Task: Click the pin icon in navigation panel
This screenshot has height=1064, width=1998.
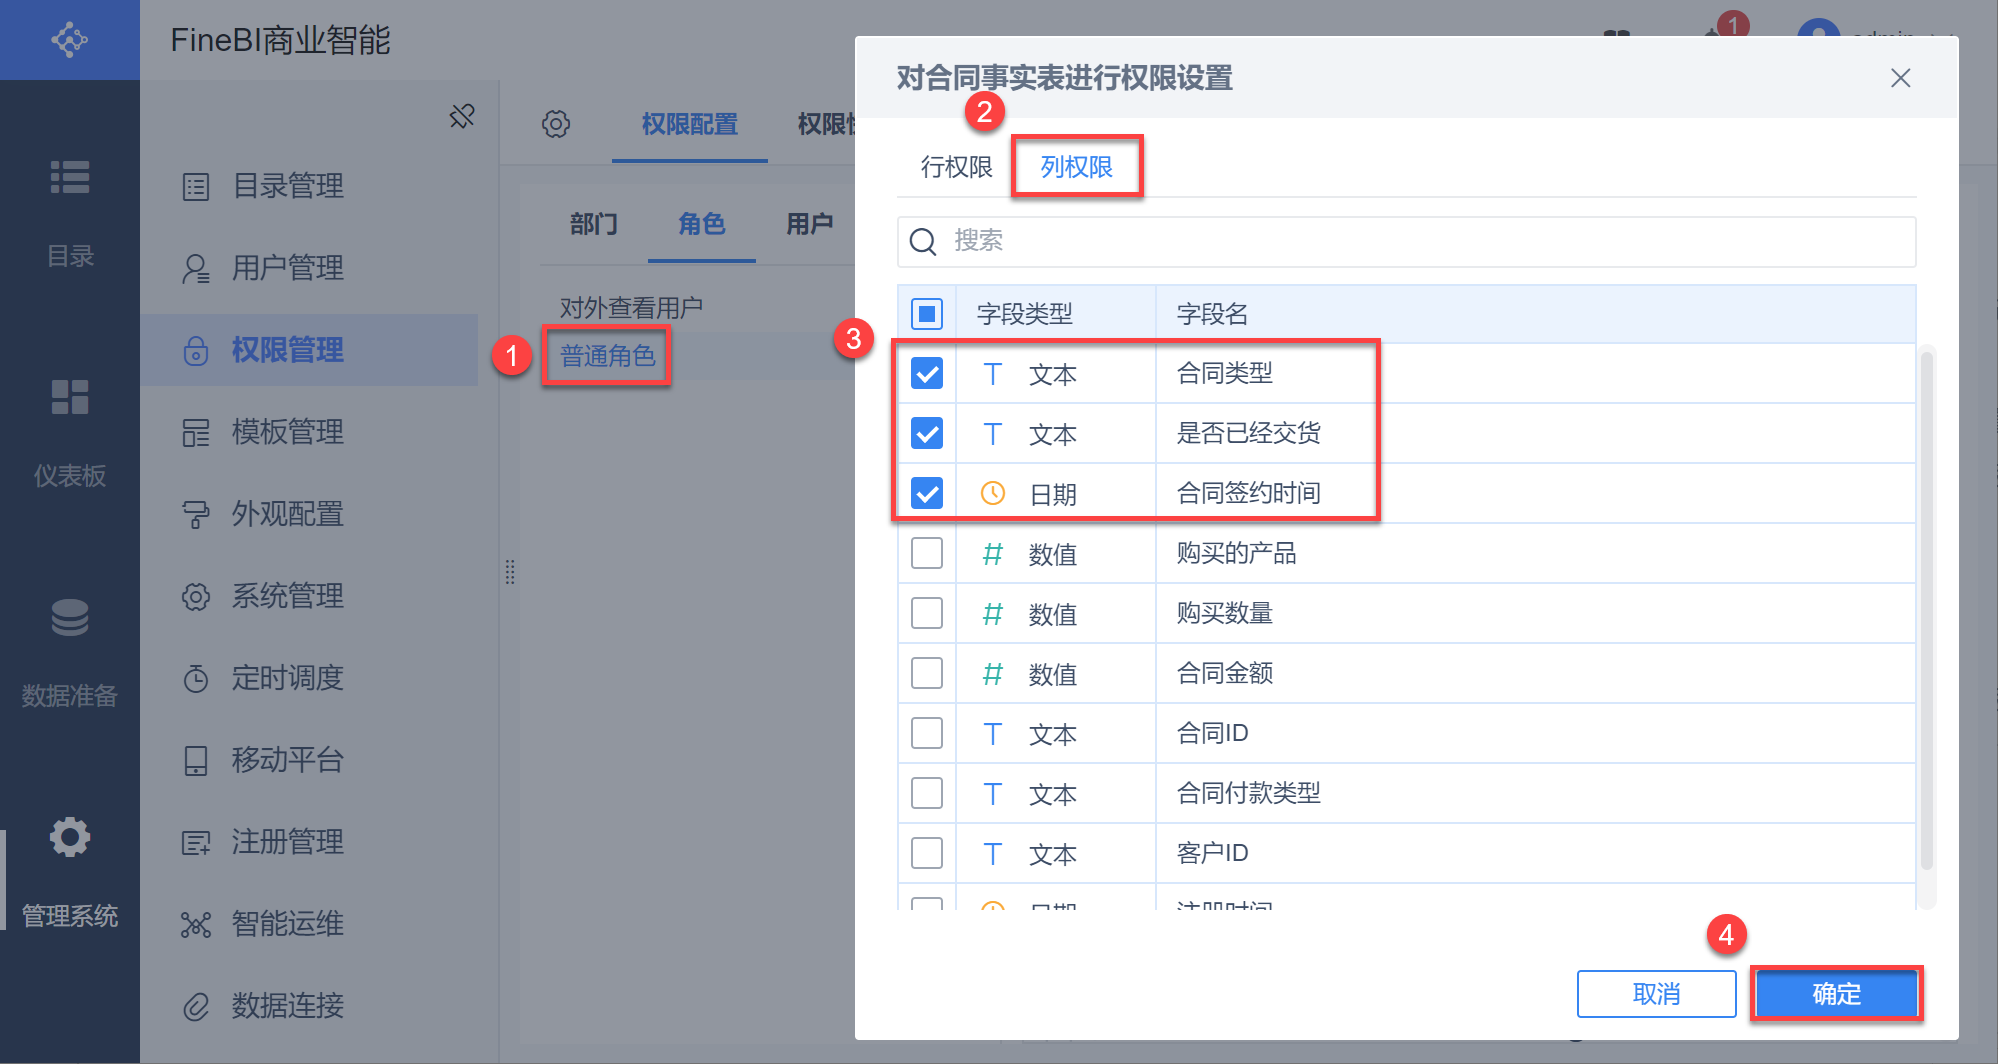Action: pos(462,116)
